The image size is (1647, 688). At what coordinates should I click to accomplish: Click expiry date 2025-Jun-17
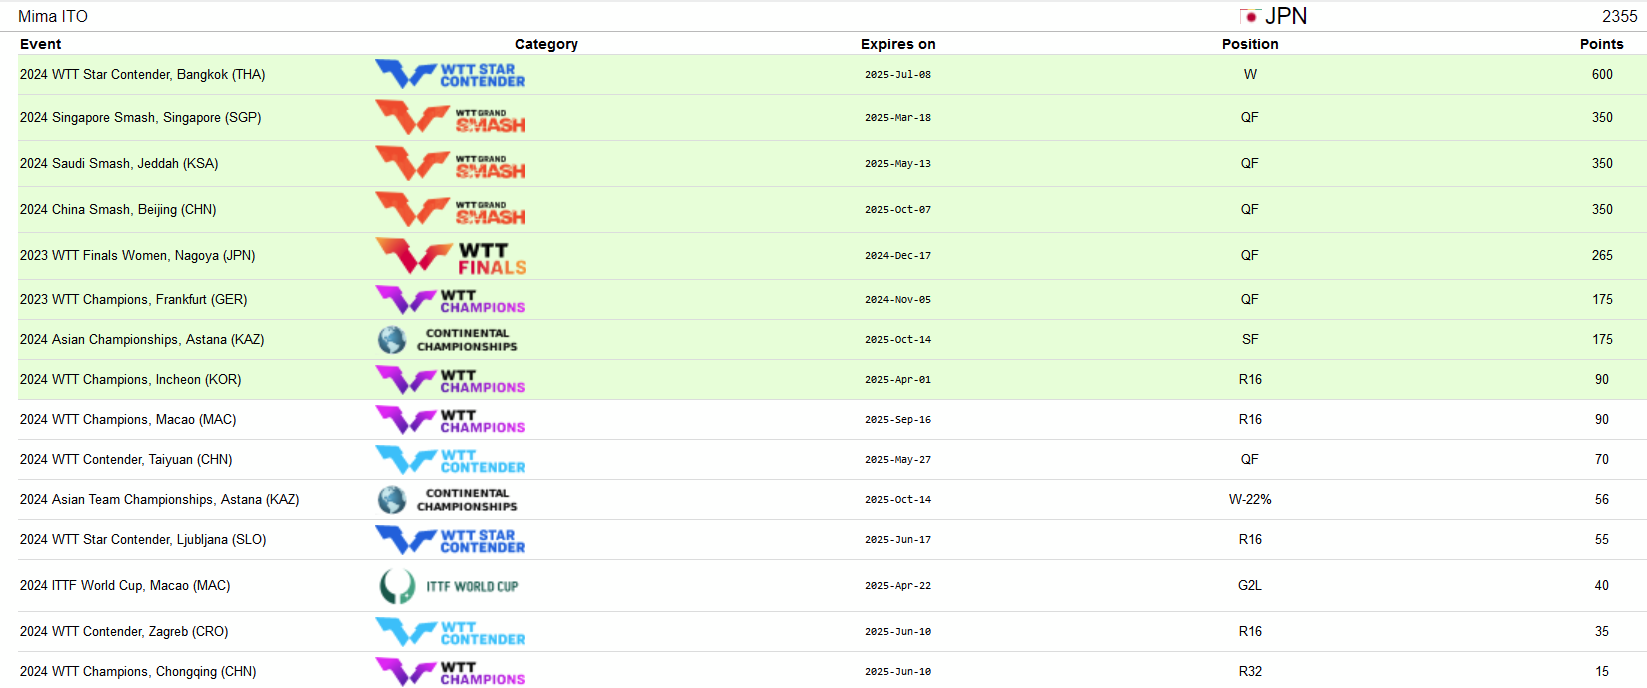[898, 540]
